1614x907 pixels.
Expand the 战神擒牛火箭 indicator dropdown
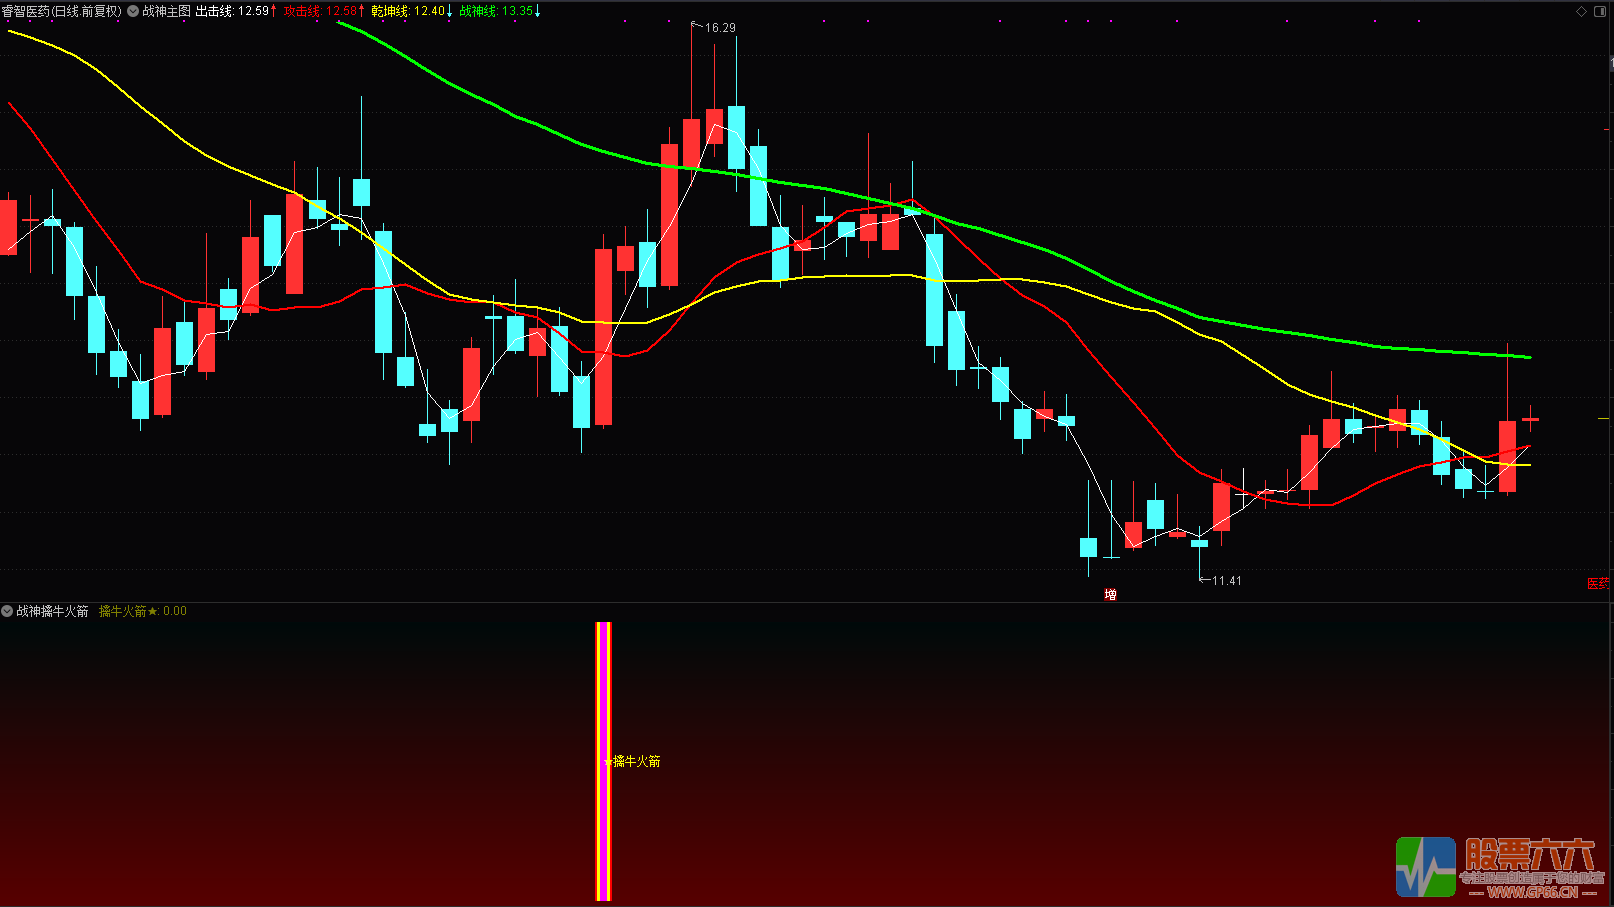click(x=7, y=611)
